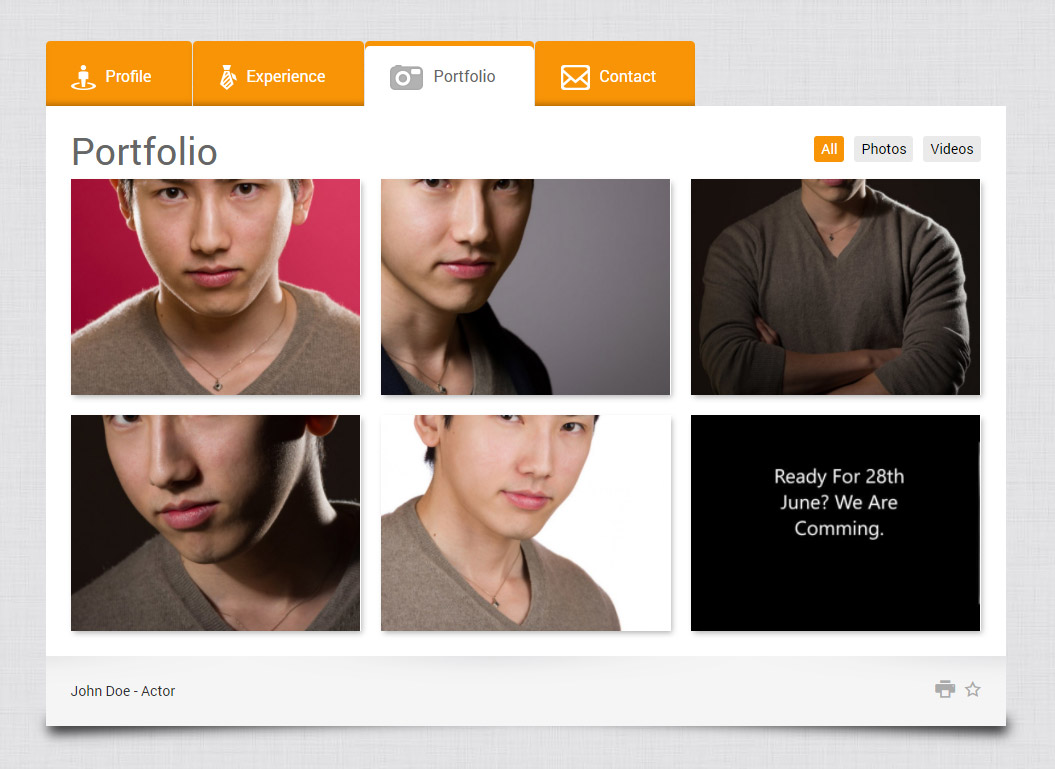Select the active Portfolio tab
1055x769 pixels.
click(x=449, y=76)
